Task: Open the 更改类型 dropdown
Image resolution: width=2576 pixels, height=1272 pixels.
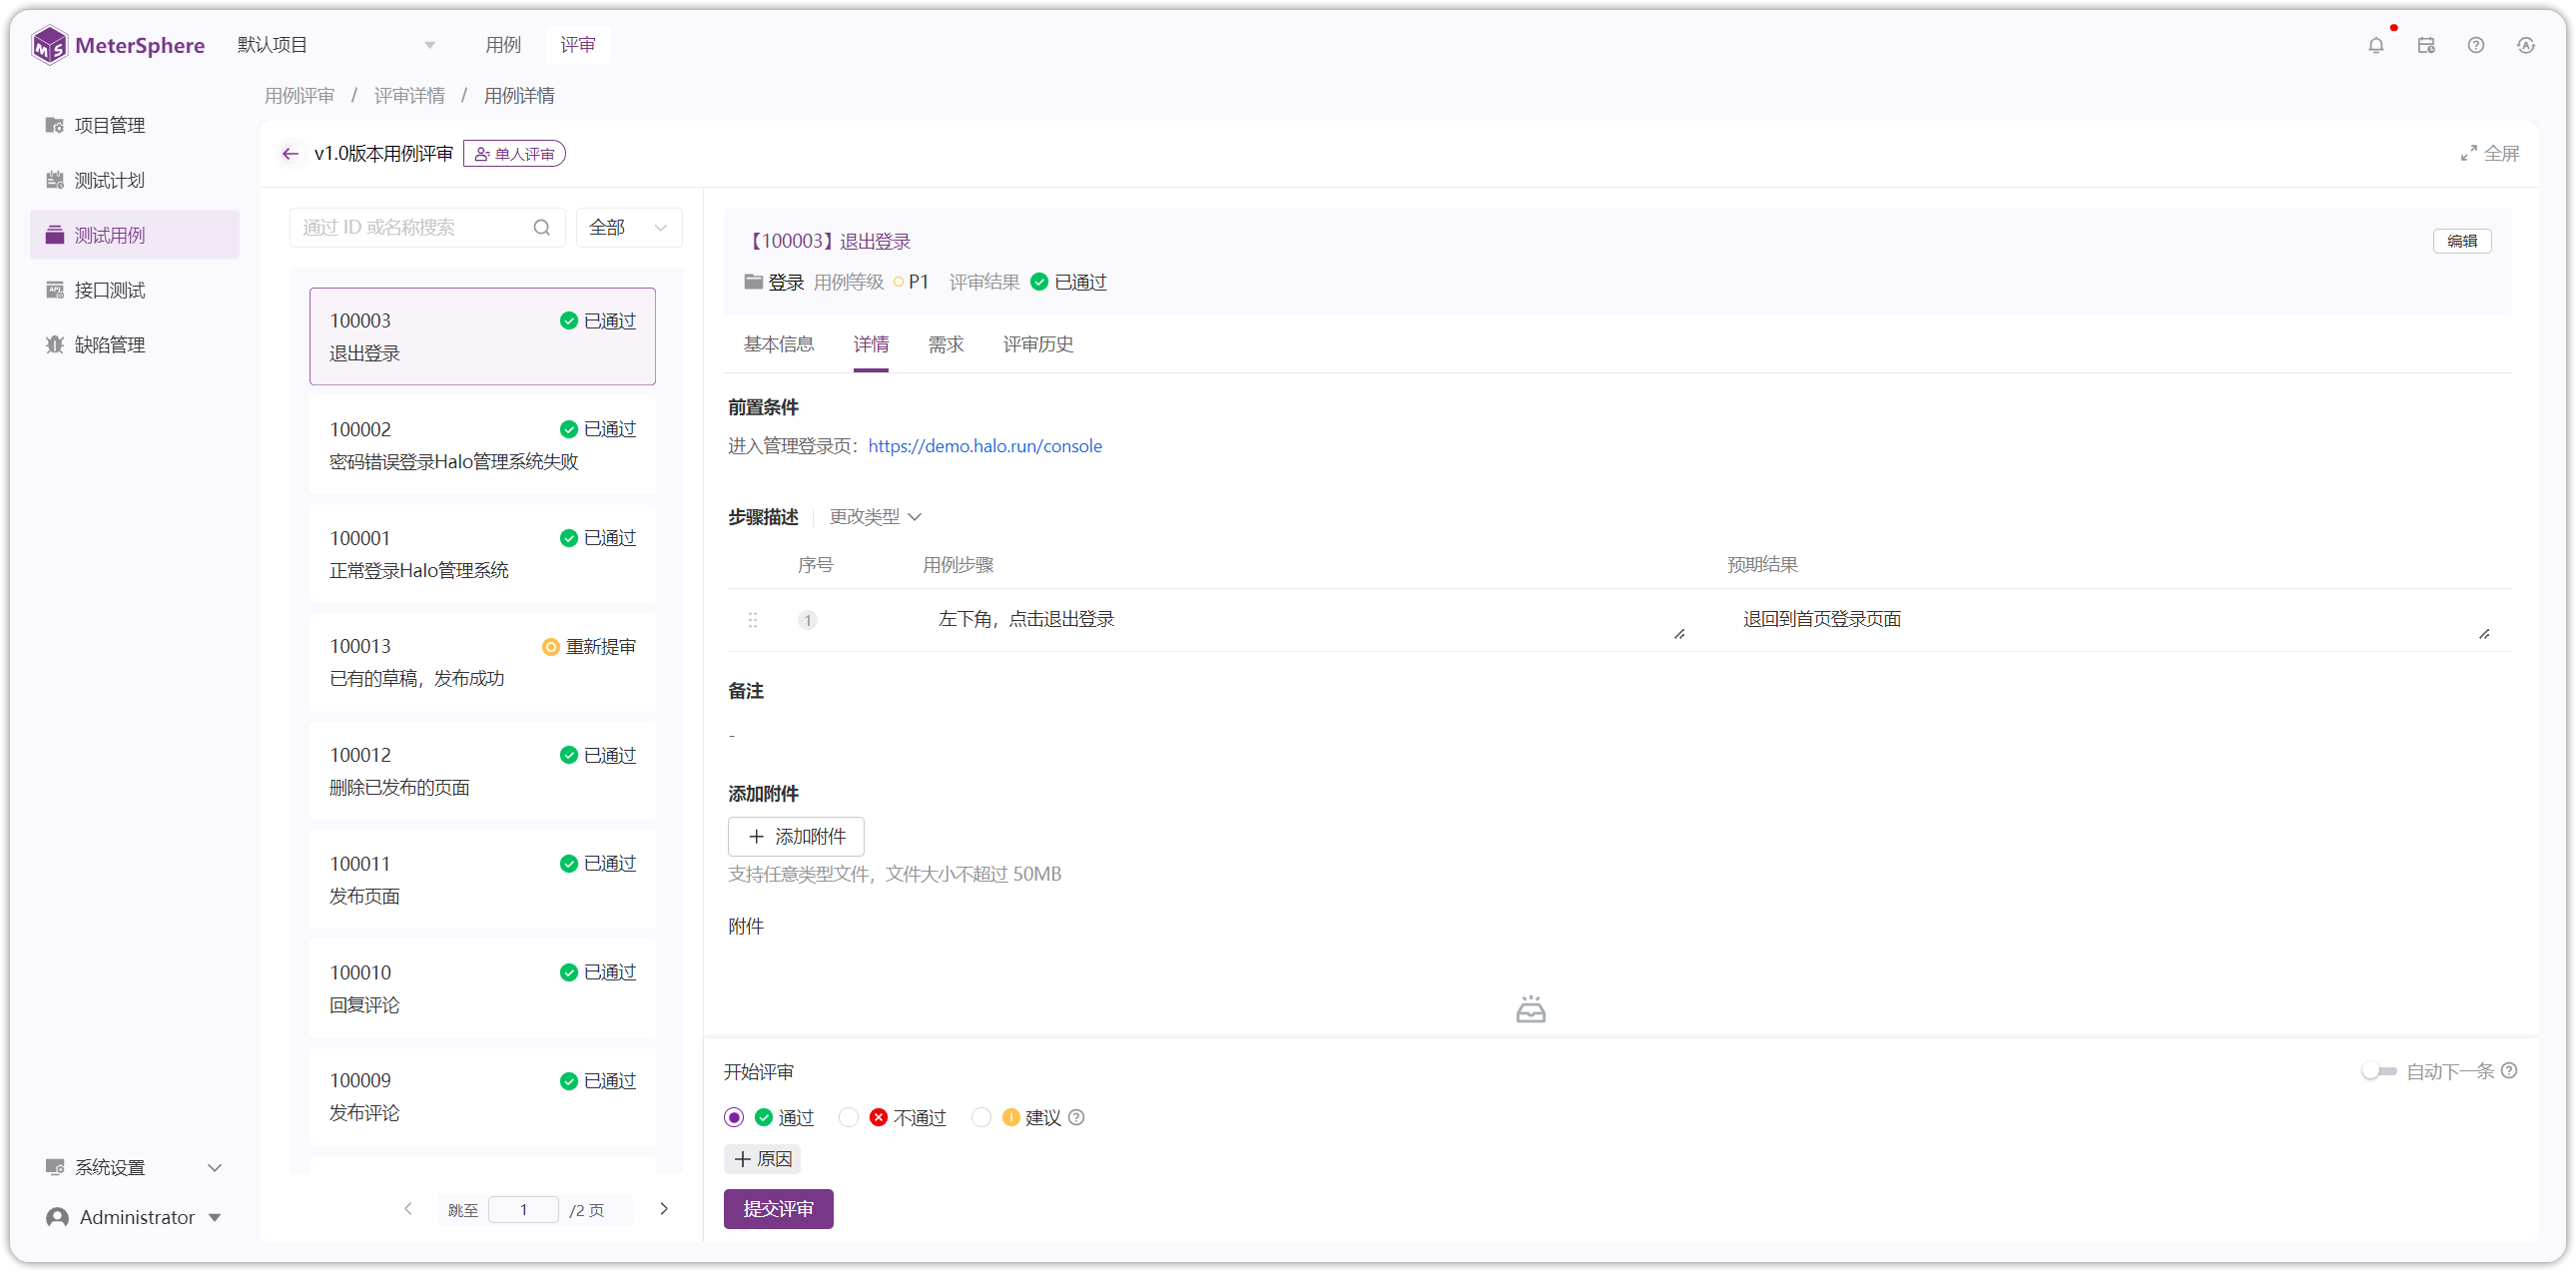Action: [x=875, y=517]
